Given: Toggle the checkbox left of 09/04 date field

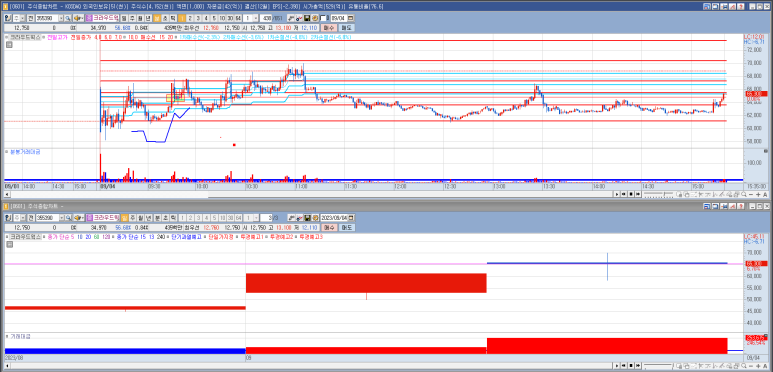Looking at the screenshot, I should 323,18.
